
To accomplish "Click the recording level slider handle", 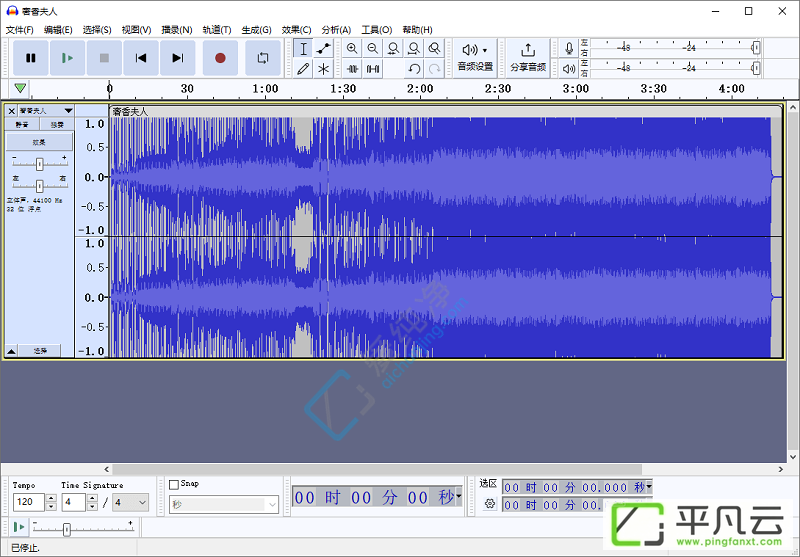I will coord(756,48).
